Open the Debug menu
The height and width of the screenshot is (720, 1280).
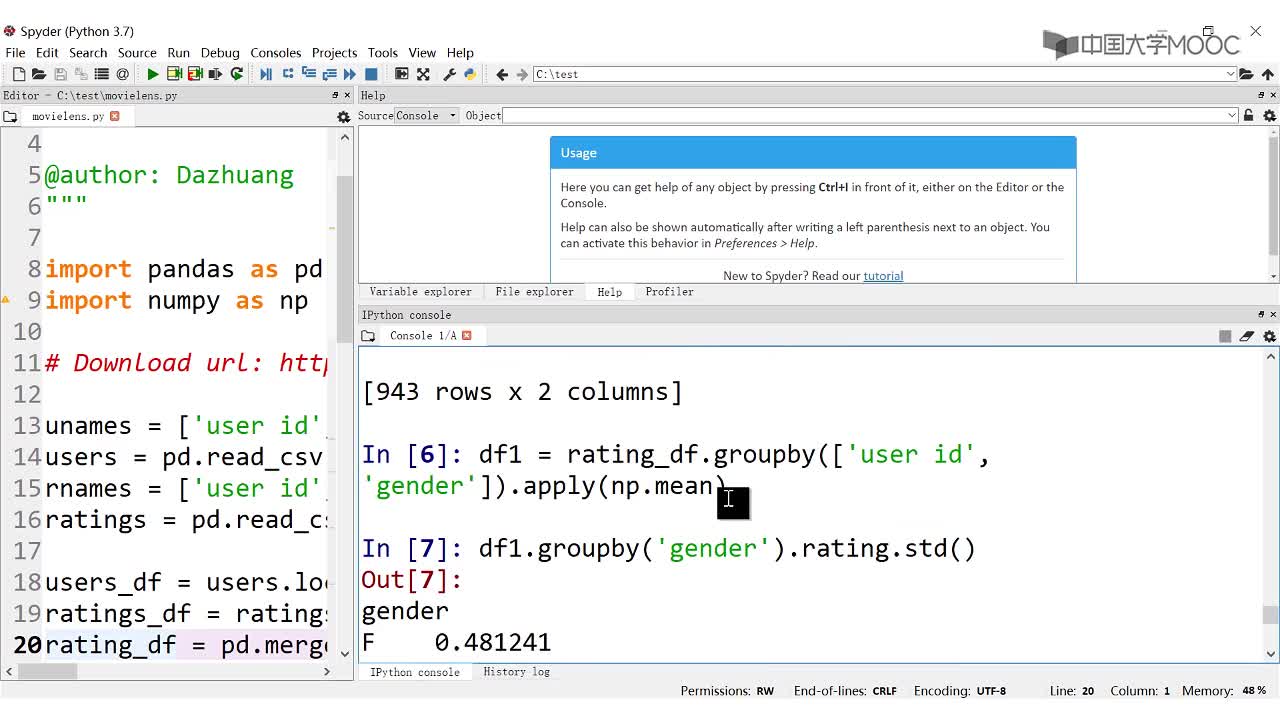220,52
